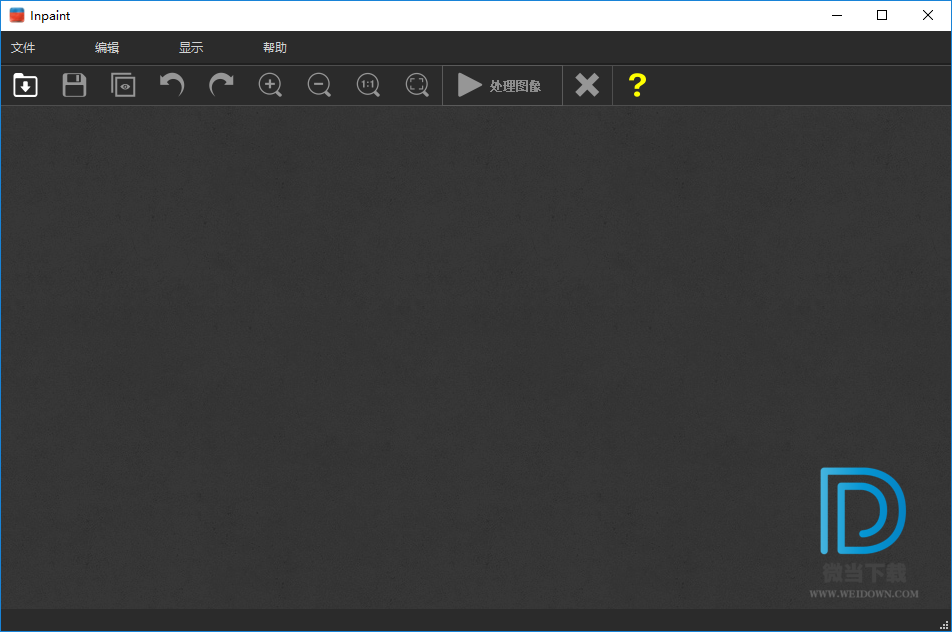
Task: Start processing with 处理图像 button
Action: pyautogui.click(x=502, y=86)
